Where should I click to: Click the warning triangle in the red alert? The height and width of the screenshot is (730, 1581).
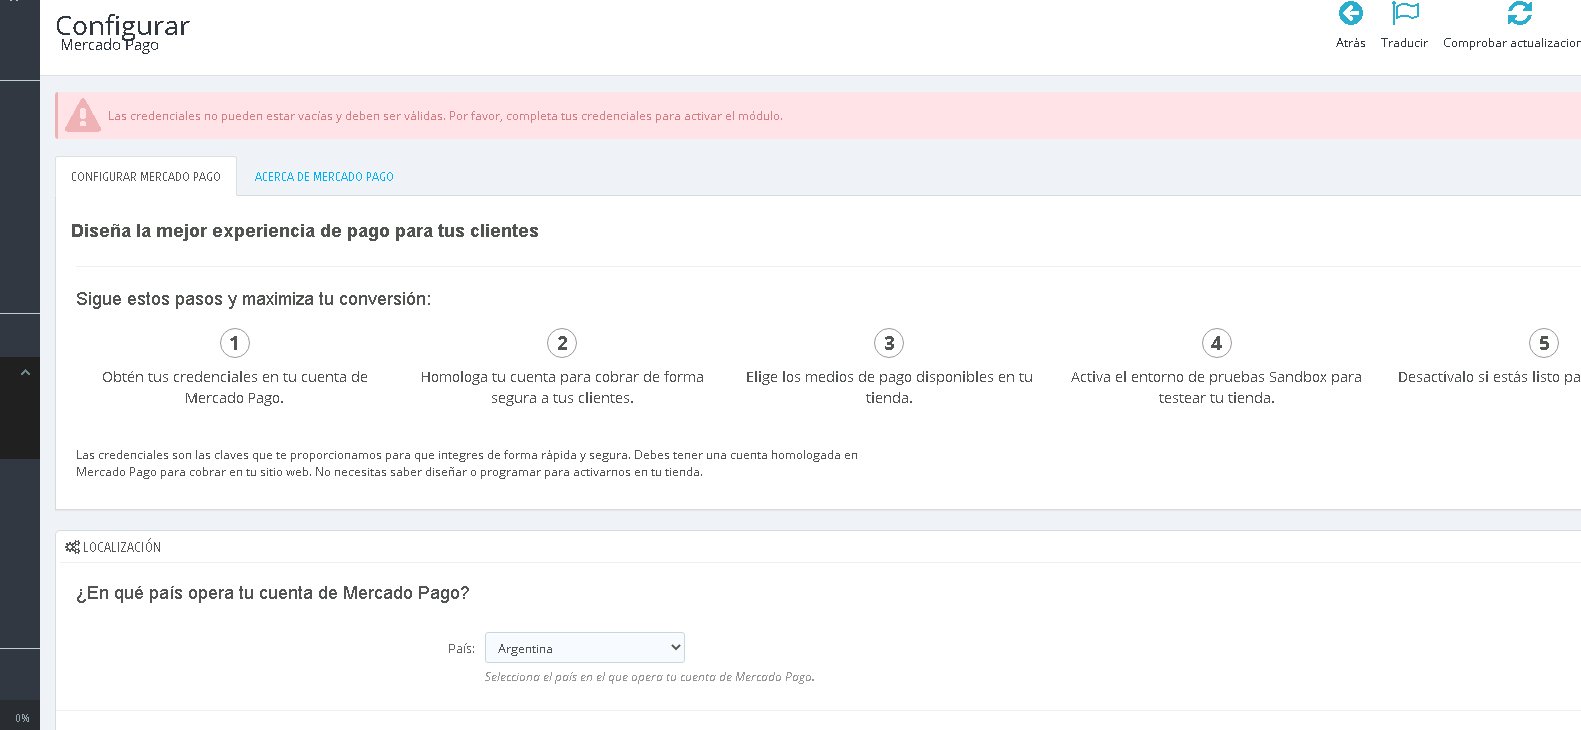82,116
